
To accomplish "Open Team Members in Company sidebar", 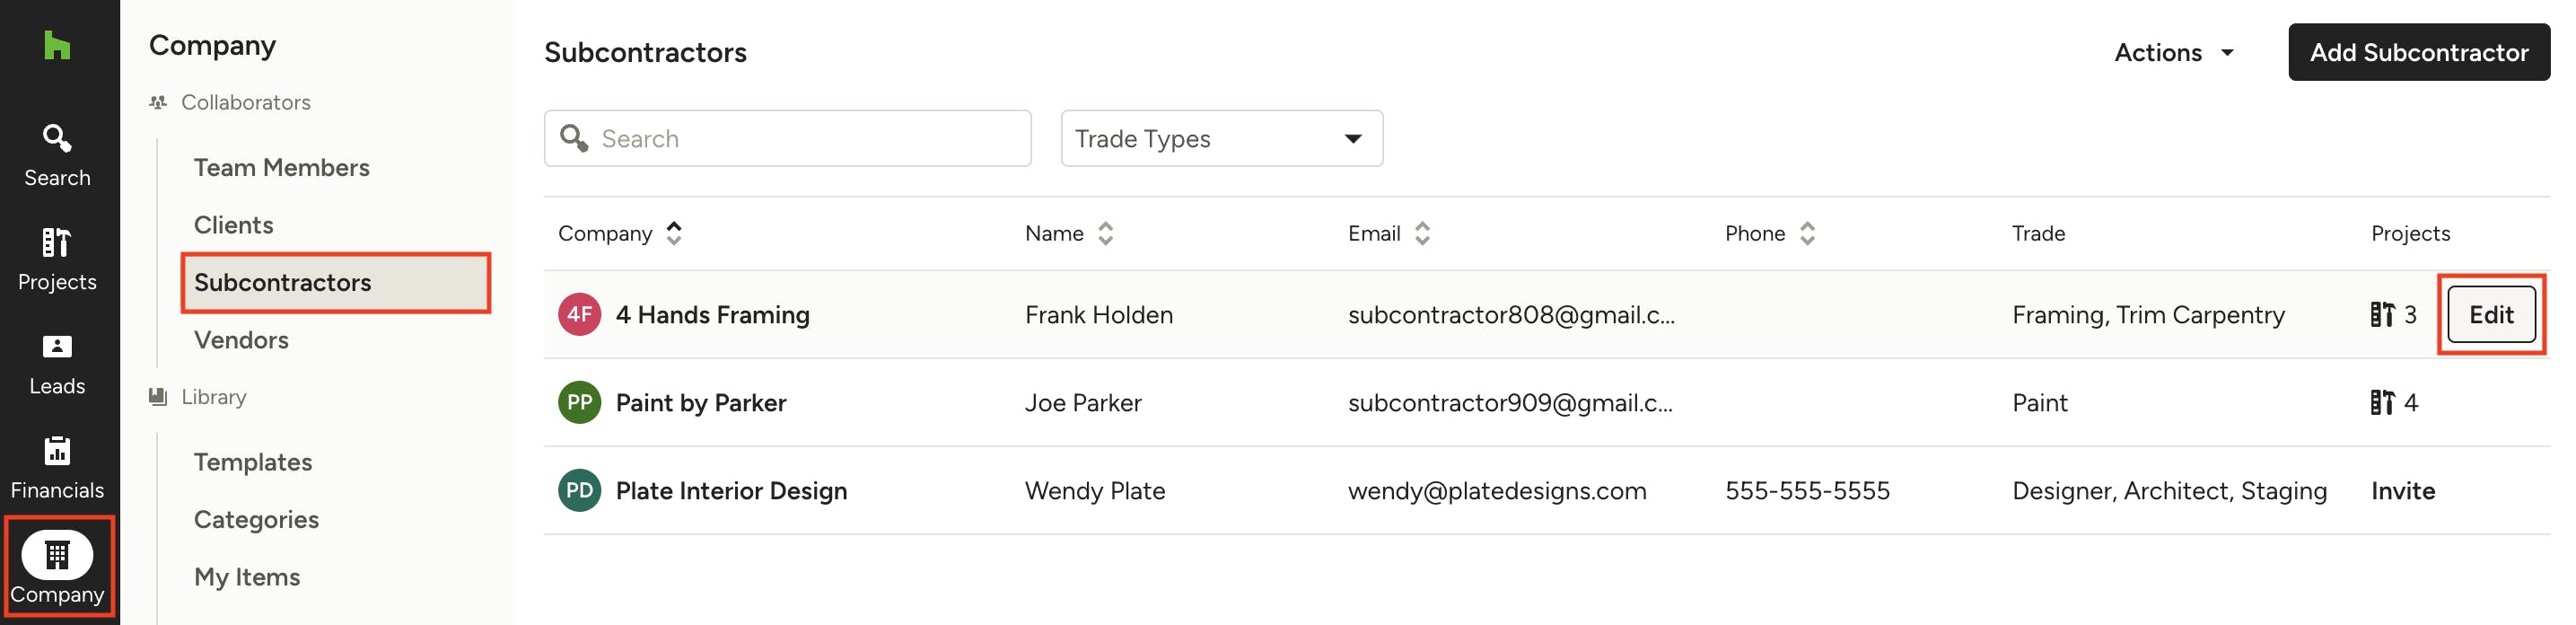I will click(281, 168).
